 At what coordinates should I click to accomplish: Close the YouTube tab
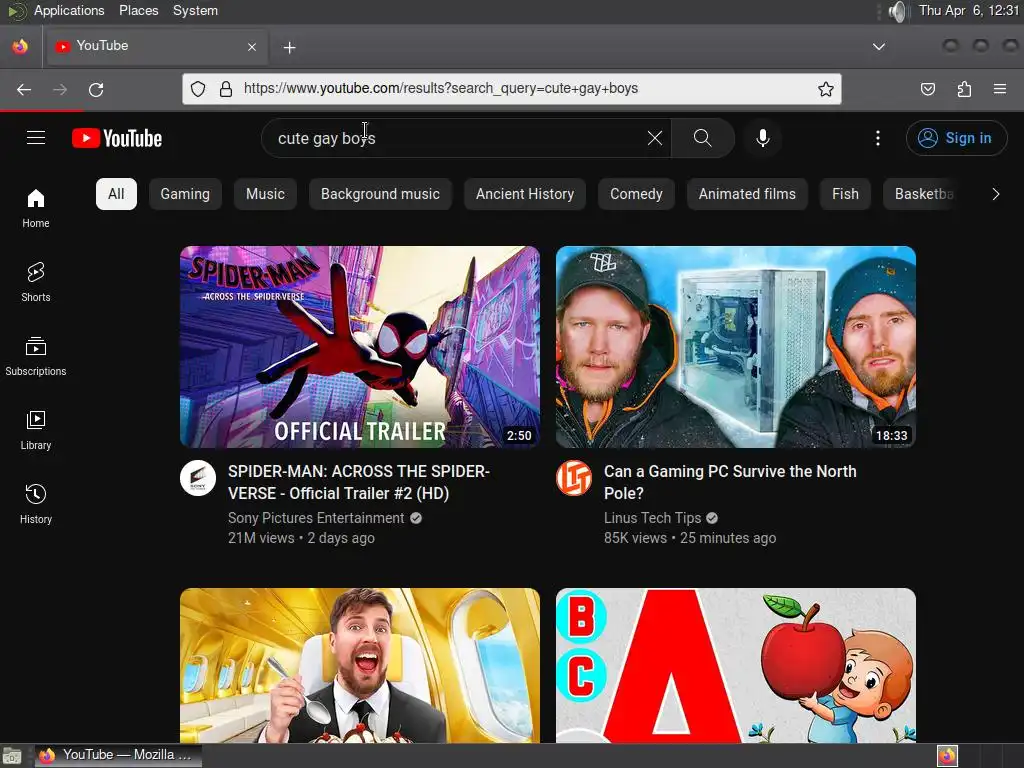pyautogui.click(x=252, y=47)
